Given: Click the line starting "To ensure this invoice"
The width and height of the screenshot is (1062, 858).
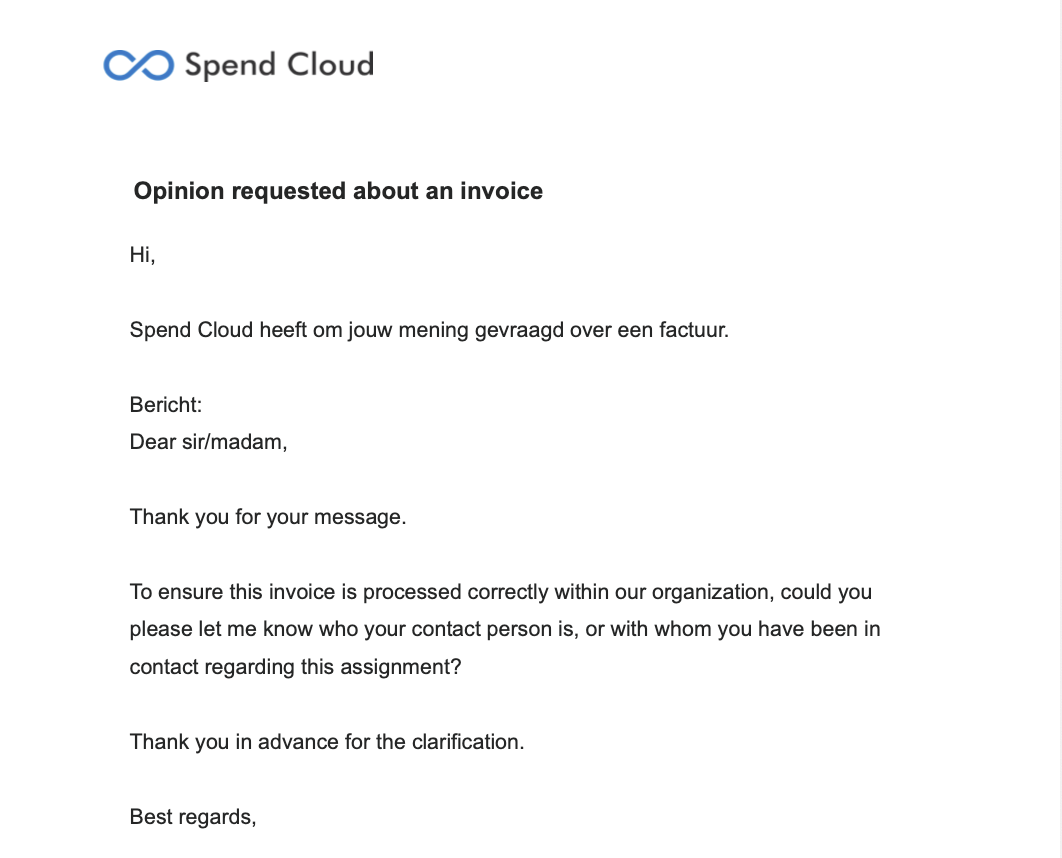Looking at the screenshot, I should click(x=500, y=592).
